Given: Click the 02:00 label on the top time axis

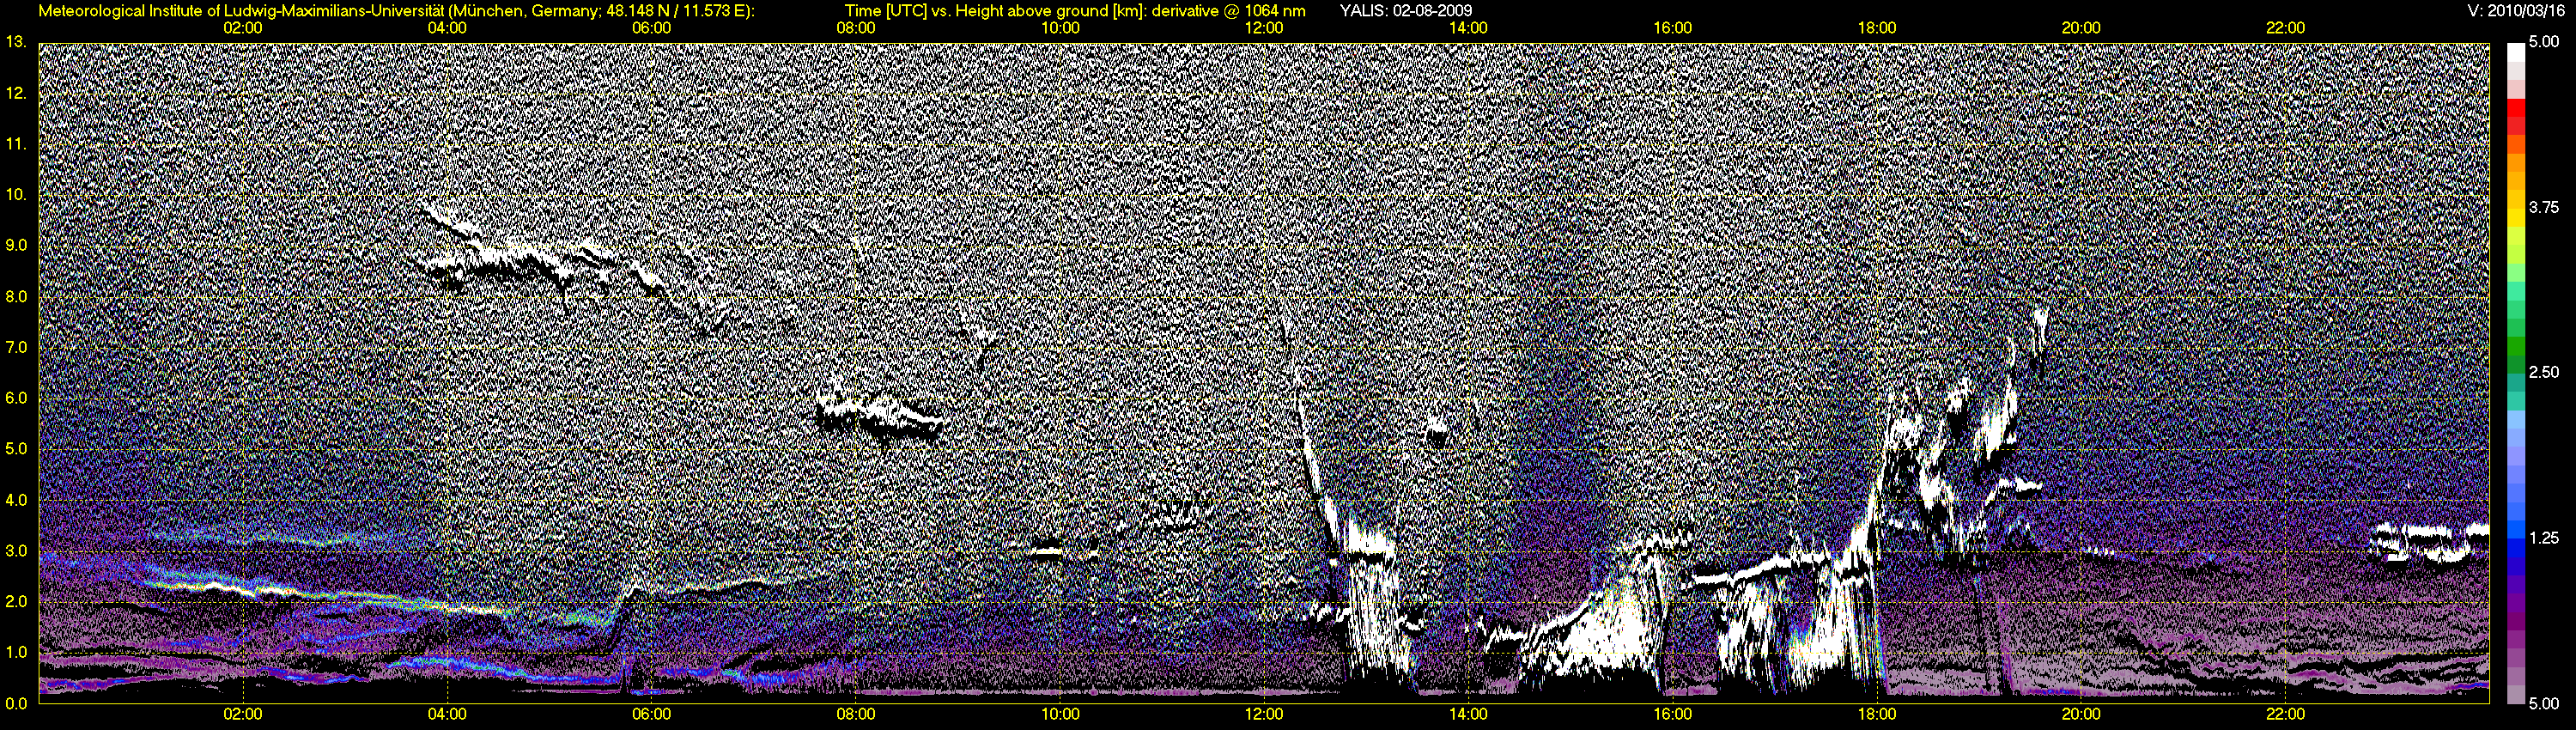Looking at the screenshot, I should coord(243,28).
